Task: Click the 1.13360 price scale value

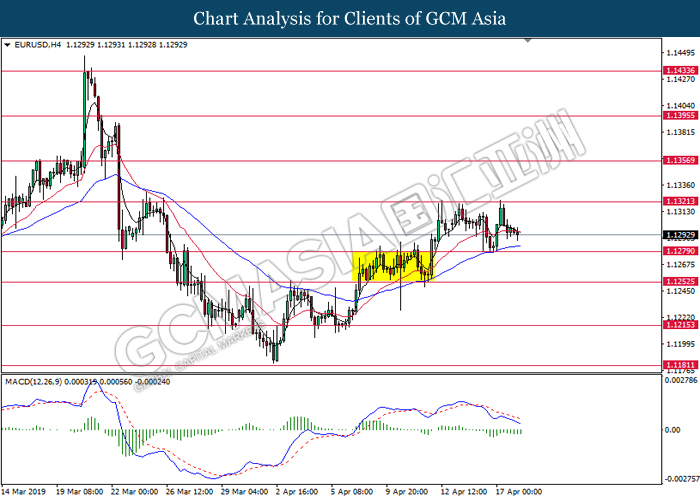Action: [x=681, y=185]
